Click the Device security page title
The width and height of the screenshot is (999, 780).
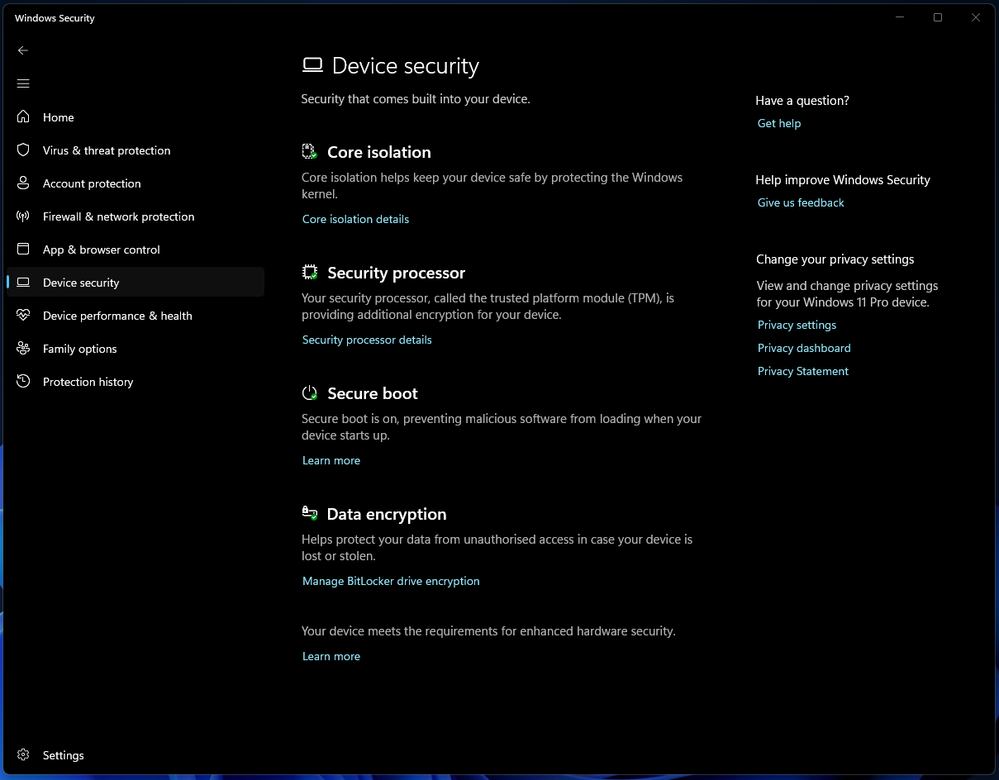406,66
